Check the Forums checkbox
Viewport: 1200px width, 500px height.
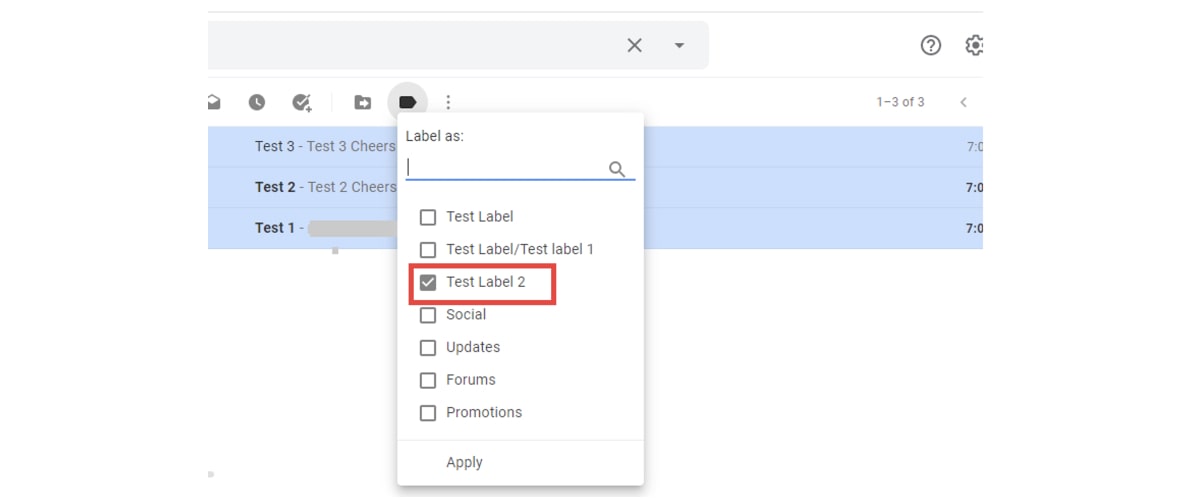(x=428, y=380)
